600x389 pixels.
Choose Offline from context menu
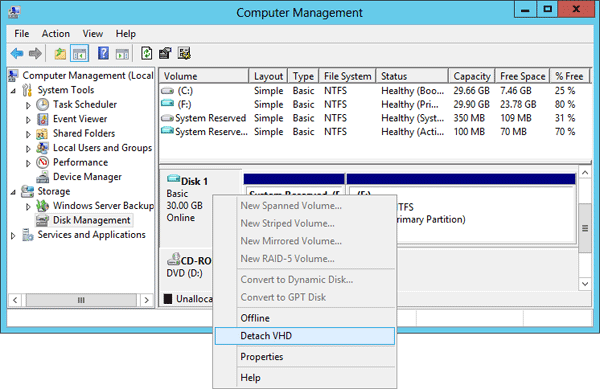pyautogui.click(x=305, y=318)
